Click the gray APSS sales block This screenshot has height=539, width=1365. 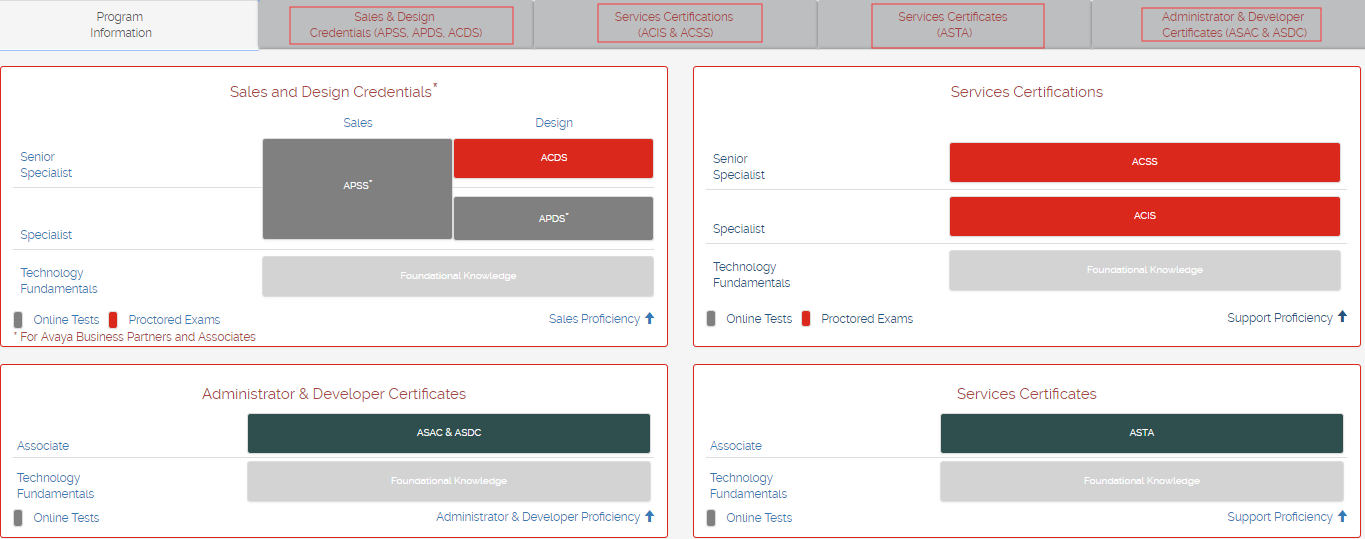357,189
